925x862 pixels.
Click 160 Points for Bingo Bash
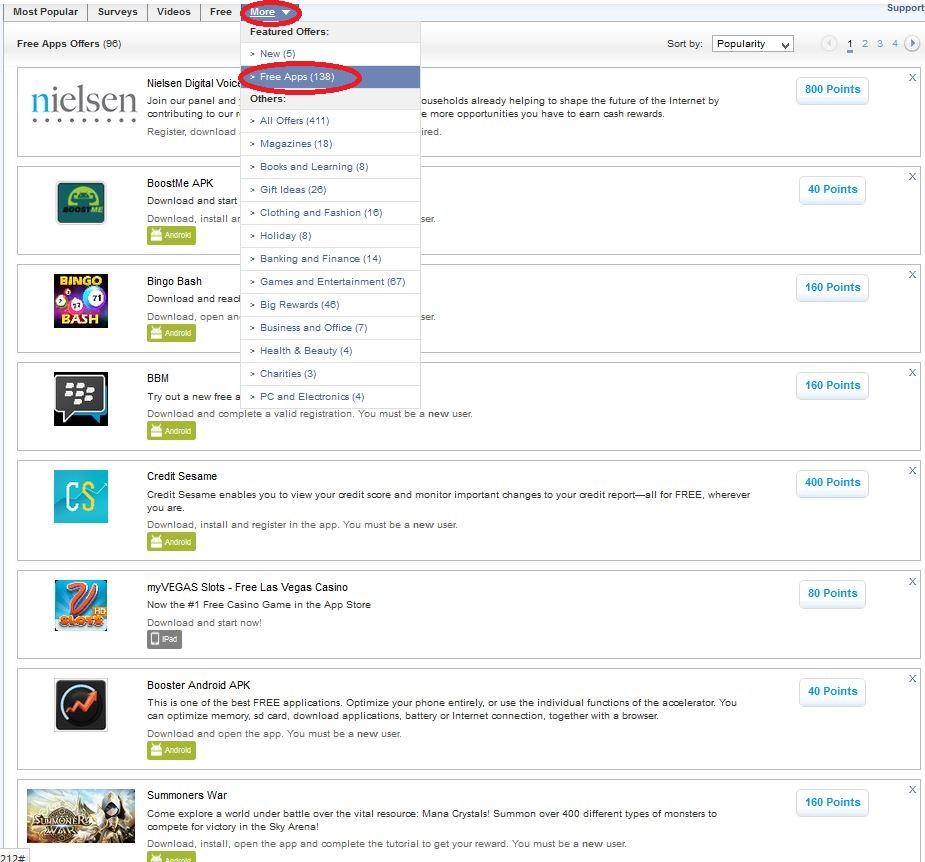click(x=832, y=288)
